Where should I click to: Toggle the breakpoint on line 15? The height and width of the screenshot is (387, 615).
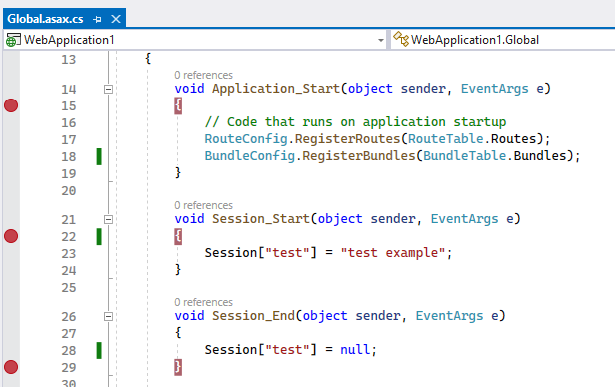click(11, 105)
